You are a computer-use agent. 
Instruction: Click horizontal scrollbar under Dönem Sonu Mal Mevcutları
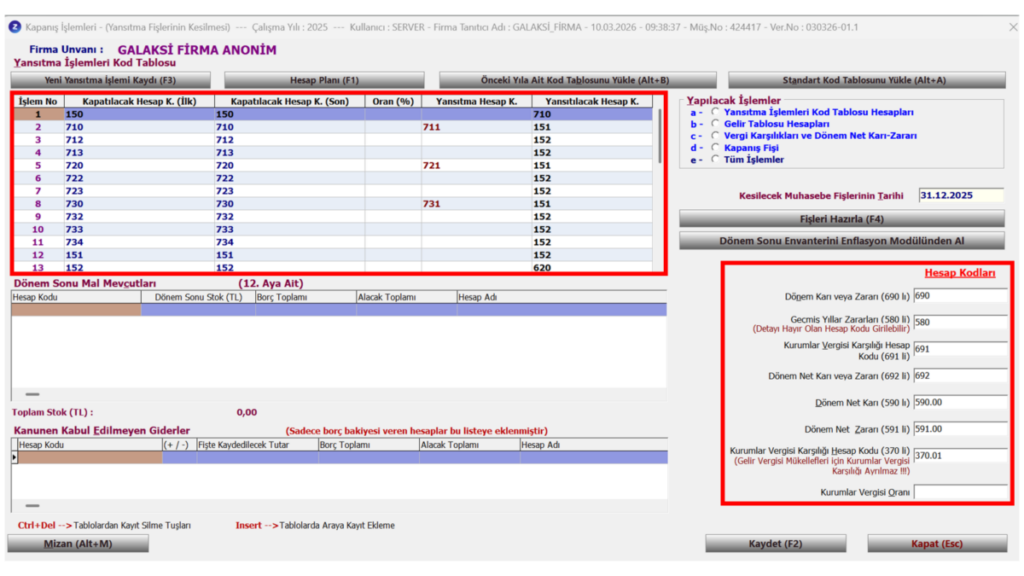33,394
